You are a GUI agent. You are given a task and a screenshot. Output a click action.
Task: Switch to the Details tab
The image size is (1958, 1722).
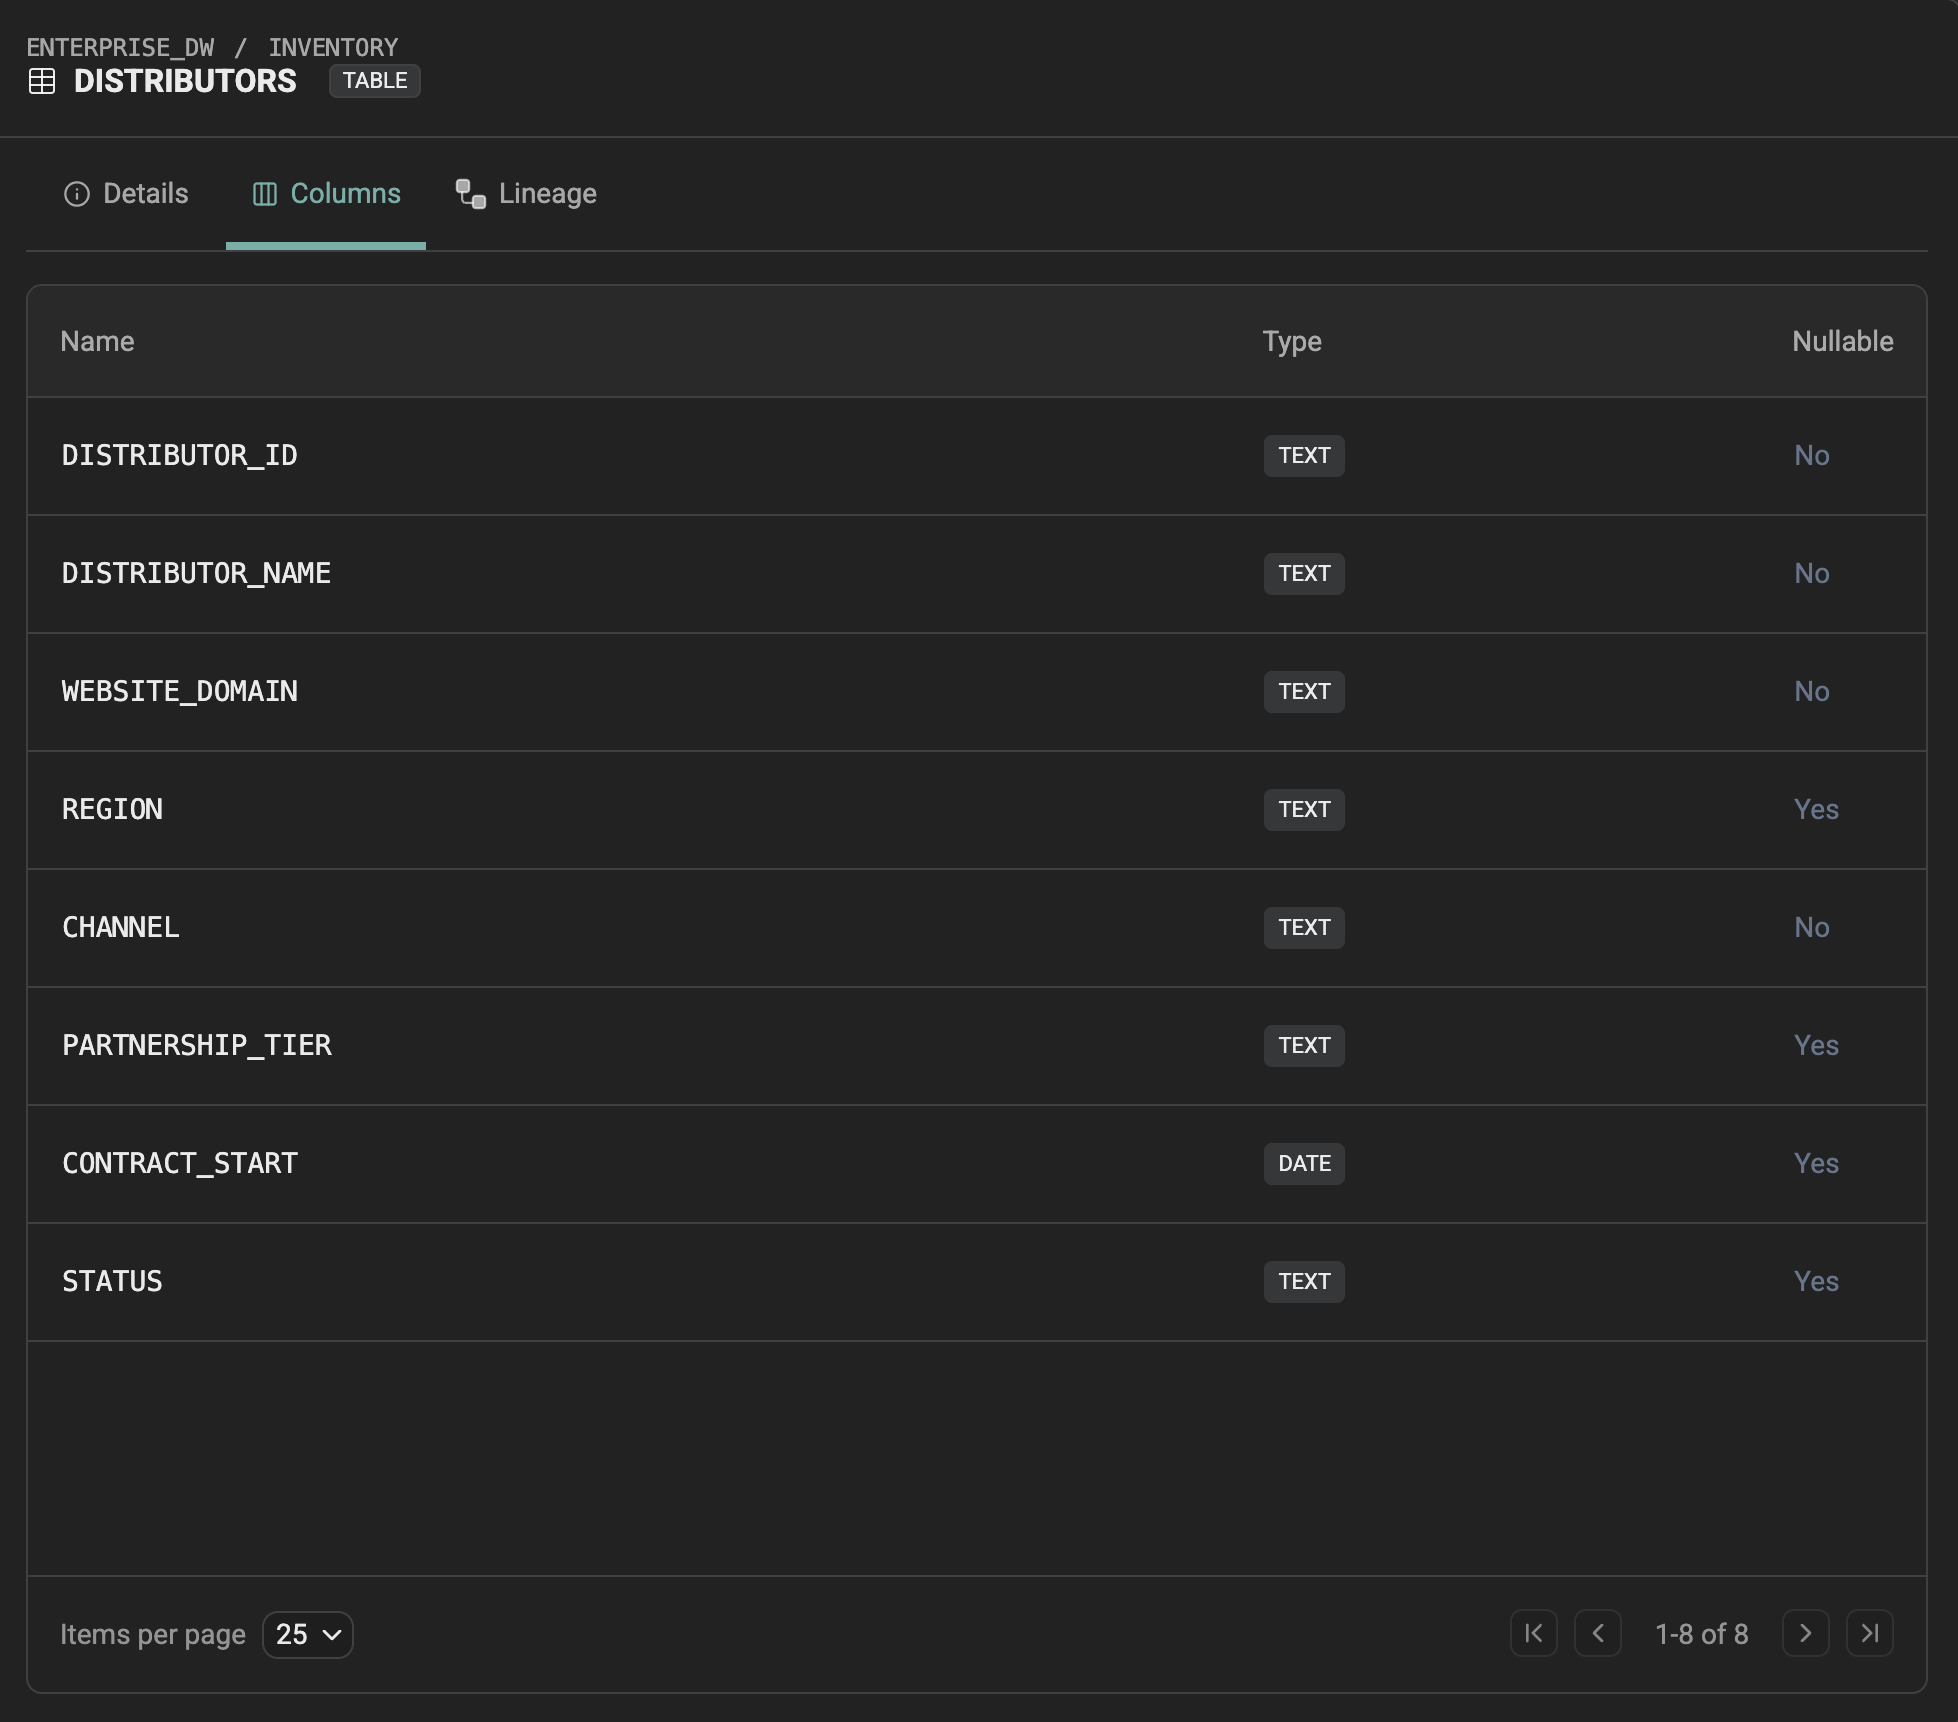pyautogui.click(x=126, y=194)
